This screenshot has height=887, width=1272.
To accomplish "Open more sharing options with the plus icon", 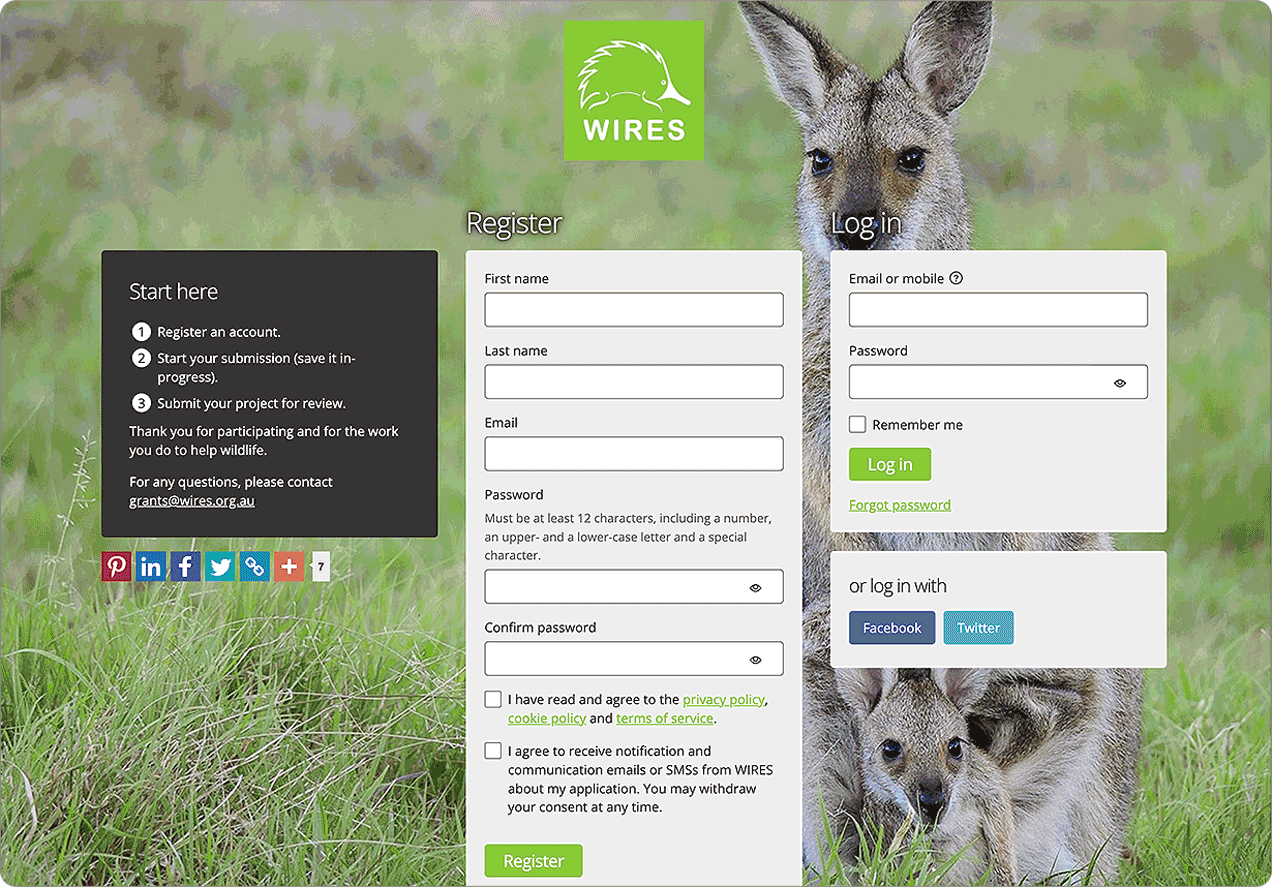I will coord(289,566).
